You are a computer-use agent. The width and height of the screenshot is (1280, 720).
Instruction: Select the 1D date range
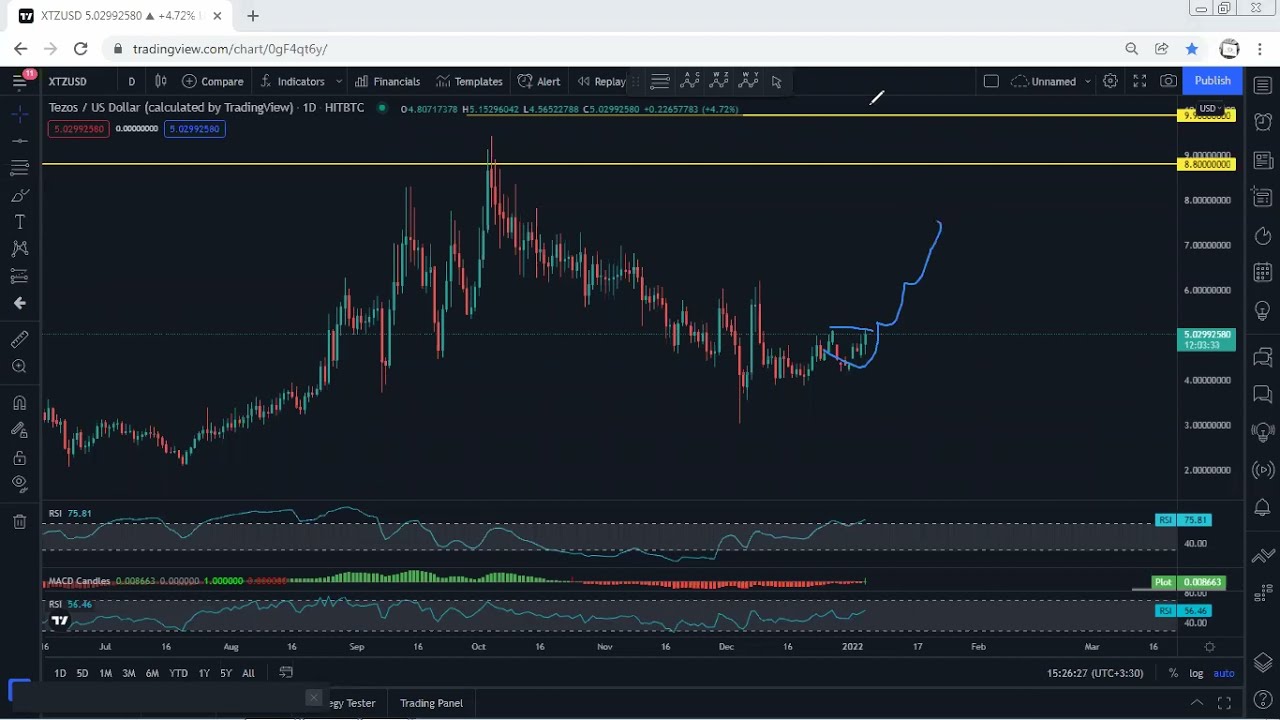60,673
